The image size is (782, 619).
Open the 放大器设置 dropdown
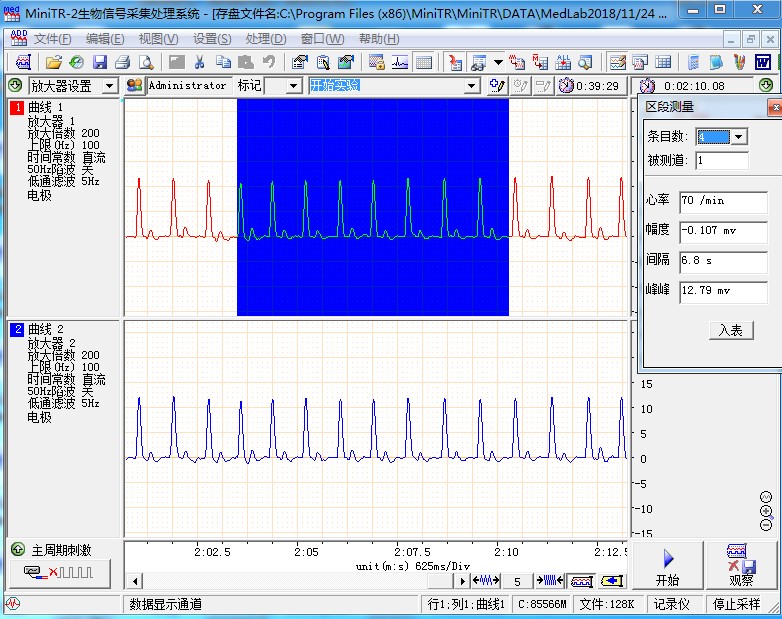(x=110, y=86)
